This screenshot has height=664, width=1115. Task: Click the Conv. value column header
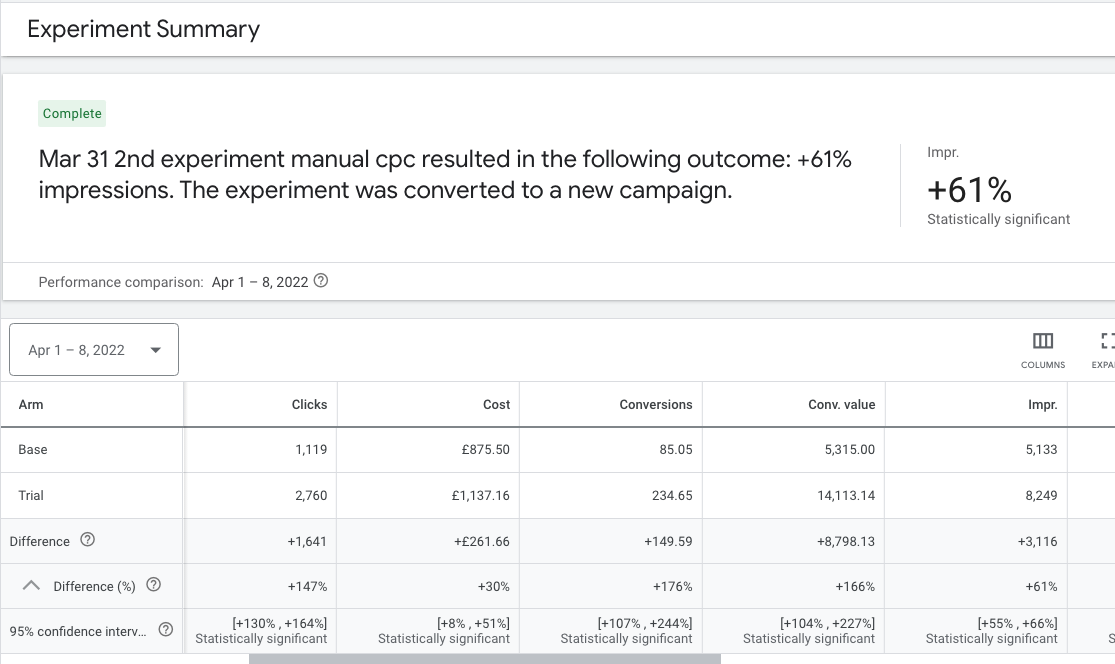click(x=841, y=404)
